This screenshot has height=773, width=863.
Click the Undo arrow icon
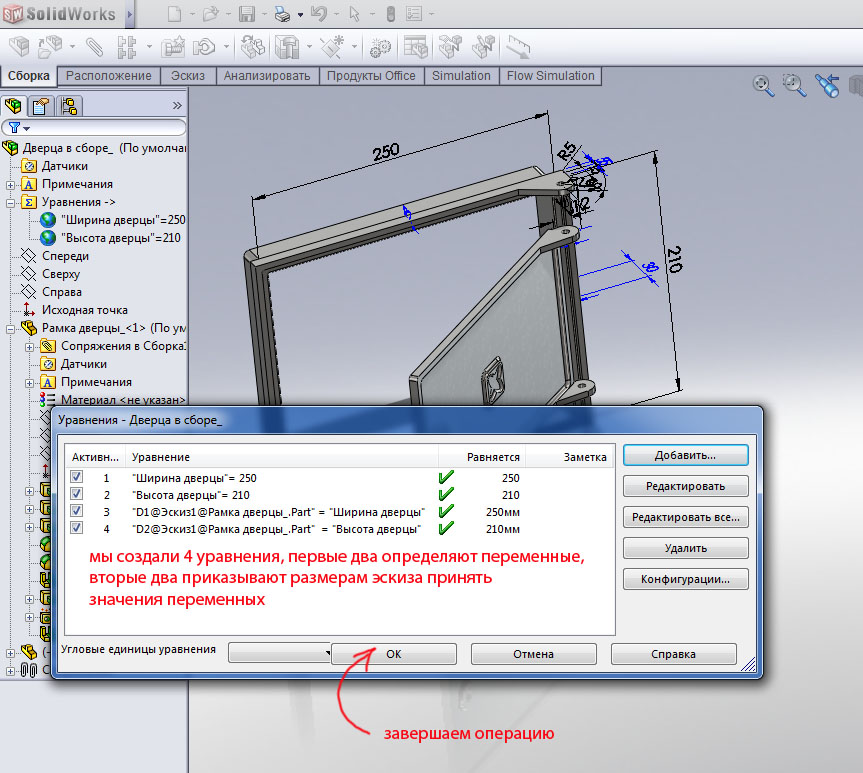click(x=318, y=14)
